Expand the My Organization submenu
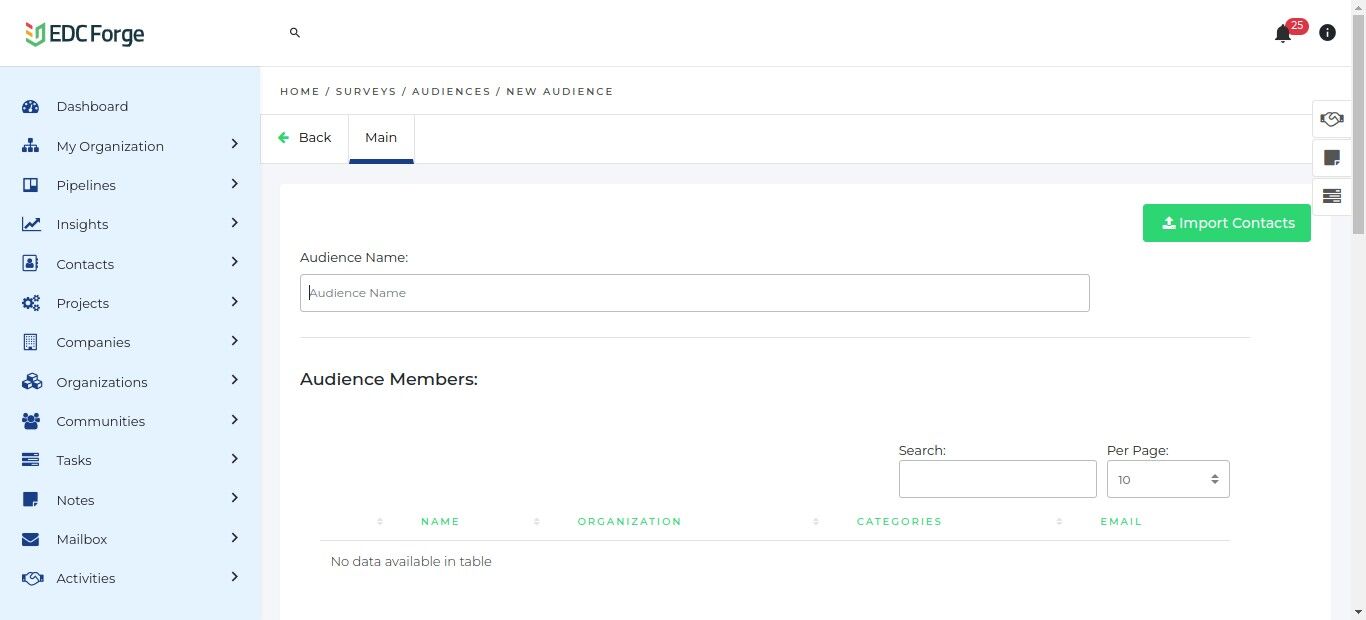Screen dimensions: 1366x620 pos(234,145)
